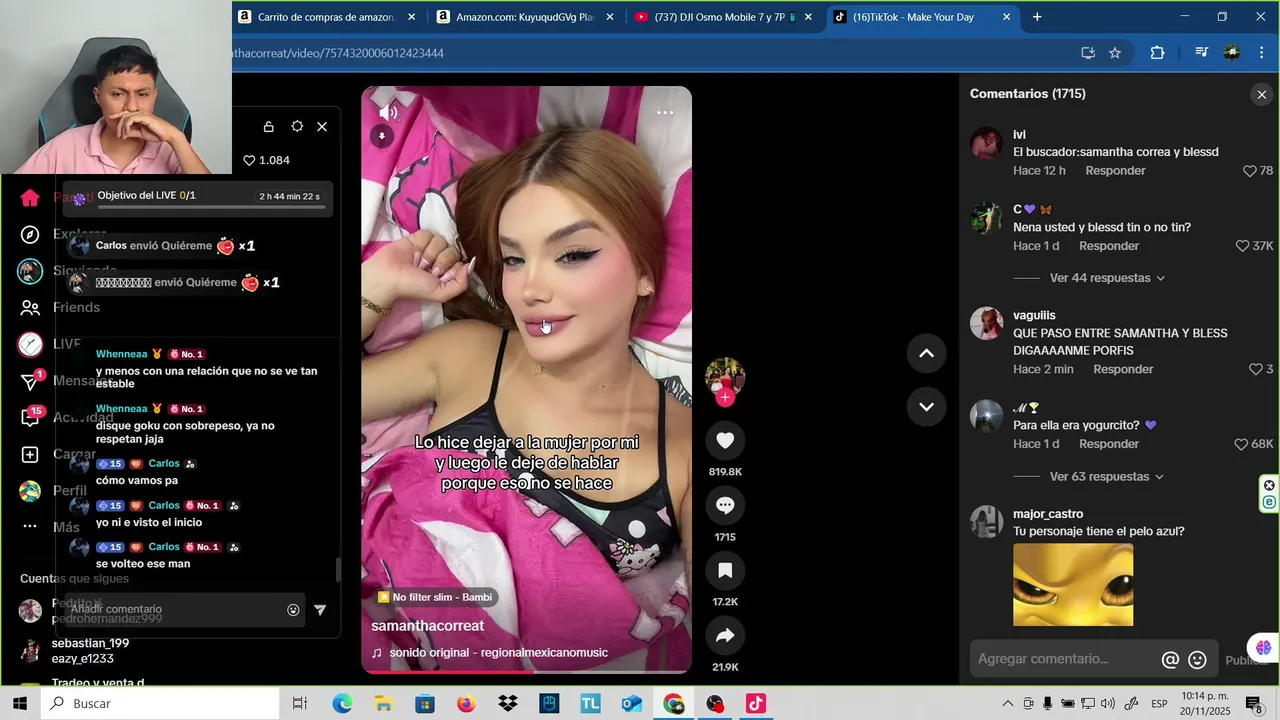1280x720 pixels.
Task: Close the live chat overlay
Action: [x=322, y=127]
